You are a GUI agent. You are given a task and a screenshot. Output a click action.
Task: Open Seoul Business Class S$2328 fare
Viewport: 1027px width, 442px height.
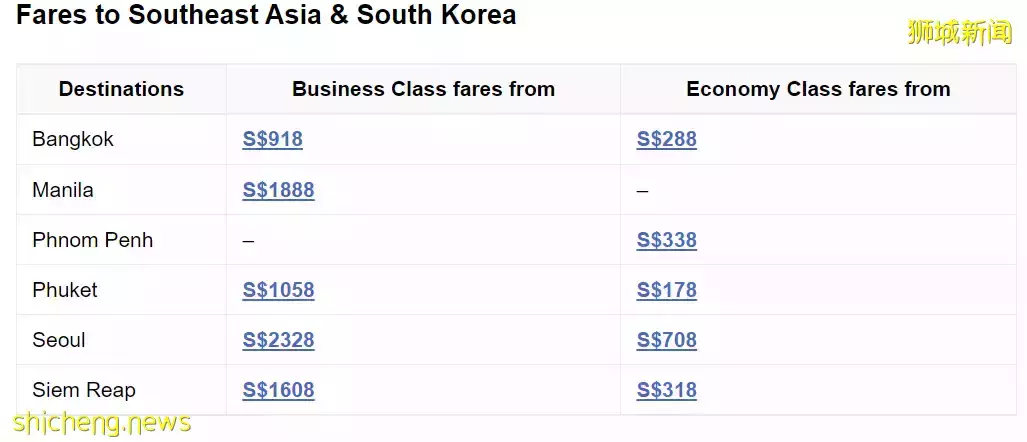pos(278,340)
